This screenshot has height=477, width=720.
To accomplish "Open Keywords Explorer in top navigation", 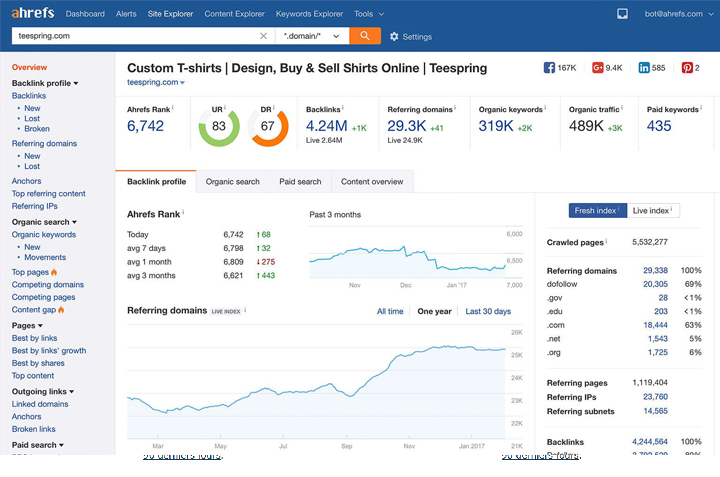I will 309,14.
